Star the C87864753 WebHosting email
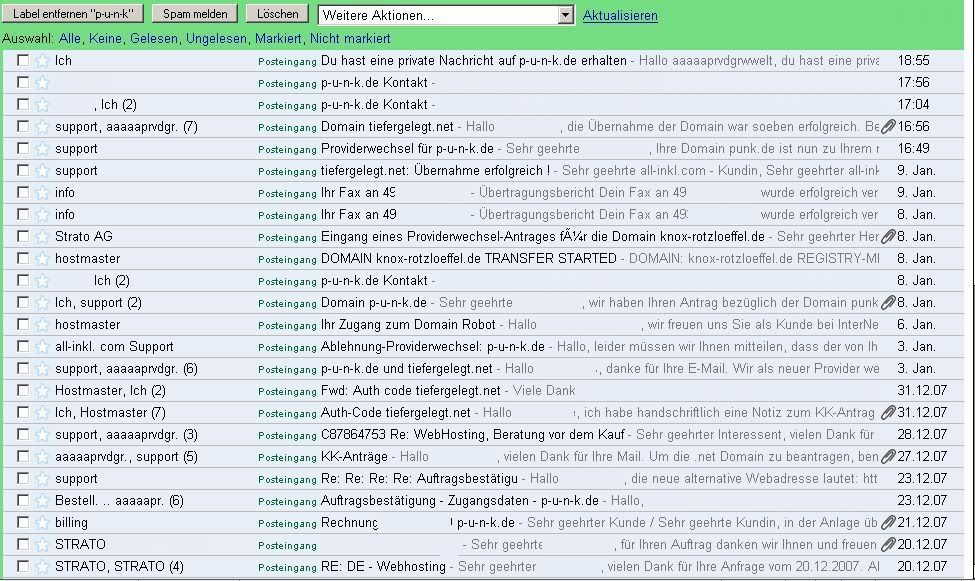Image resolution: width=975 pixels, height=581 pixels. [x=42, y=435]
